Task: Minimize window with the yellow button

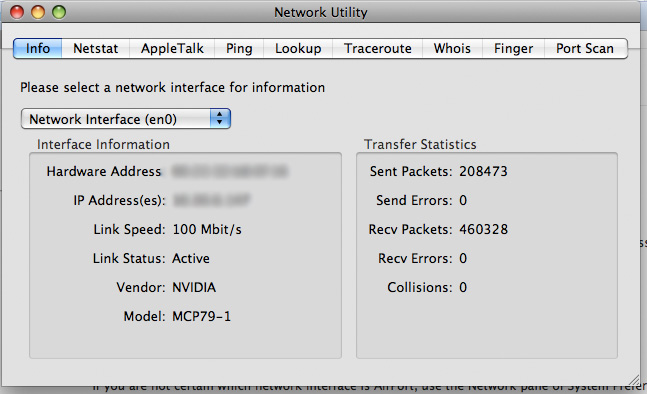Action: 38,12
